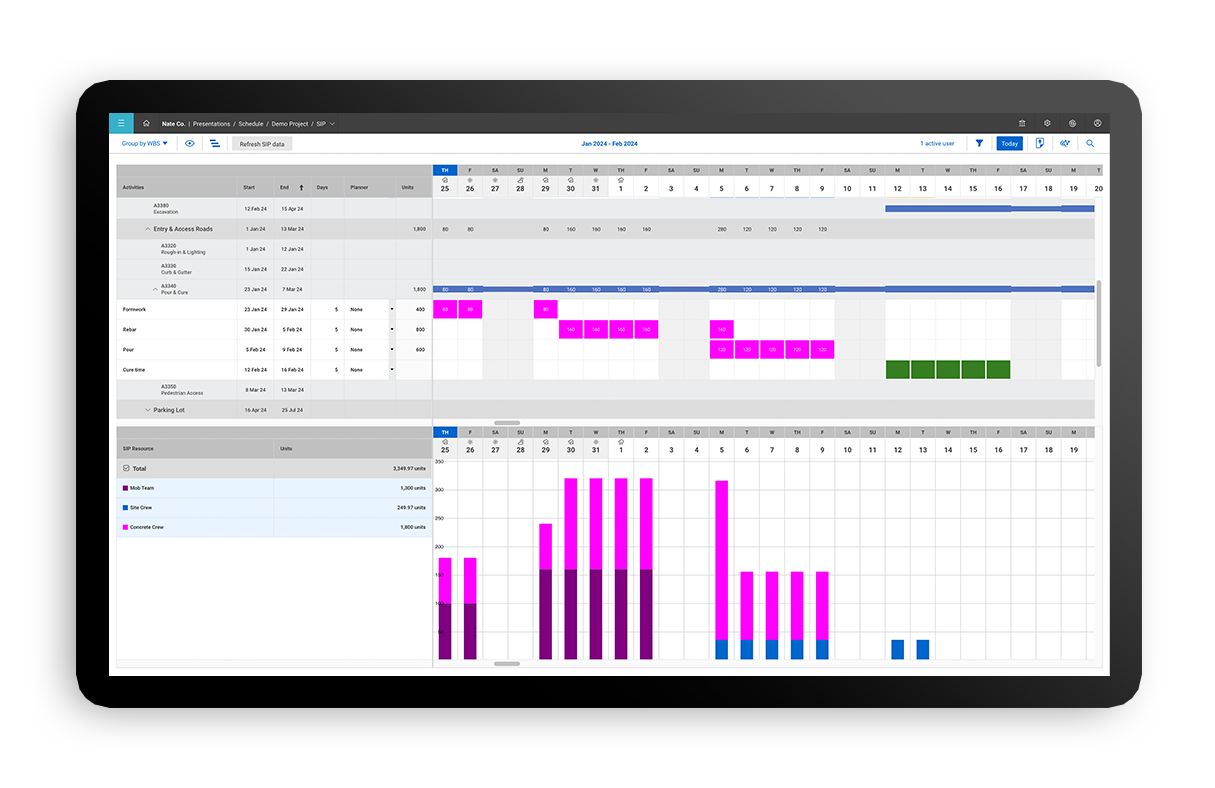The height and width of the screenshot is (788, 1215).
Task: Open the search magnifier tool
Action: tap(1090, 143)
